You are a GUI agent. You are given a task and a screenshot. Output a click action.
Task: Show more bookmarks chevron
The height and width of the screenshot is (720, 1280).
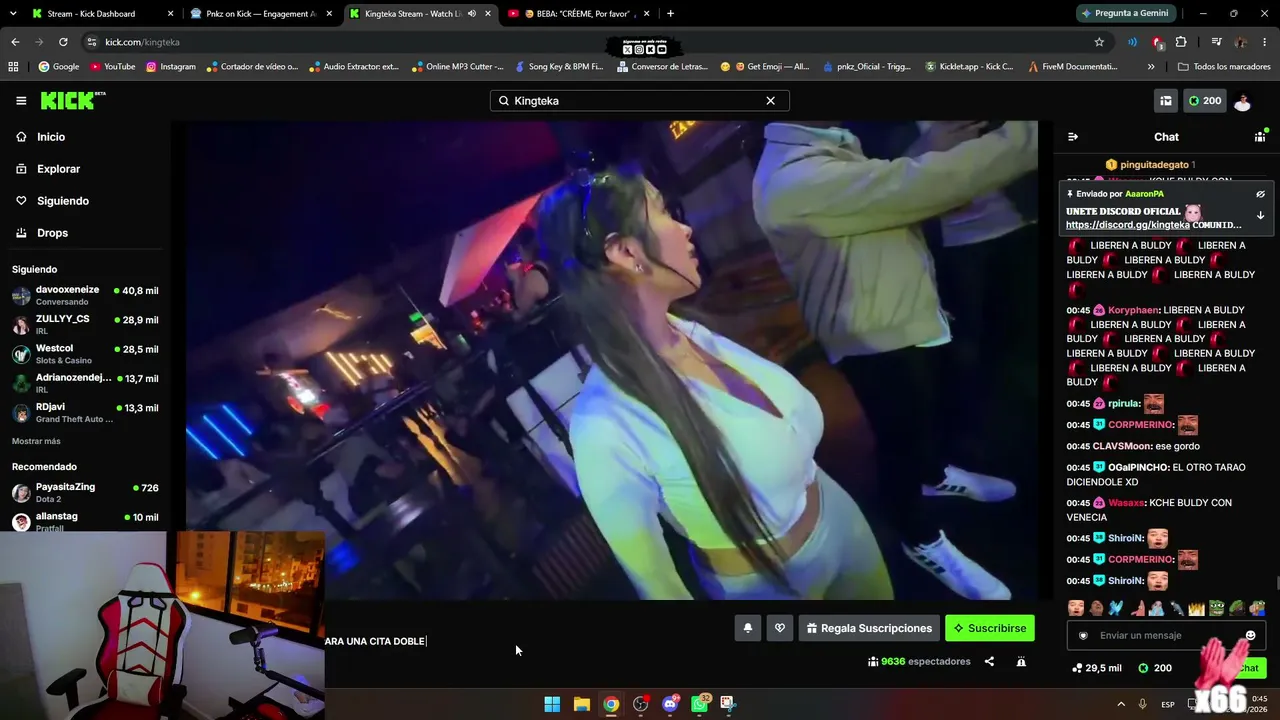click(x=1151, y=67)
